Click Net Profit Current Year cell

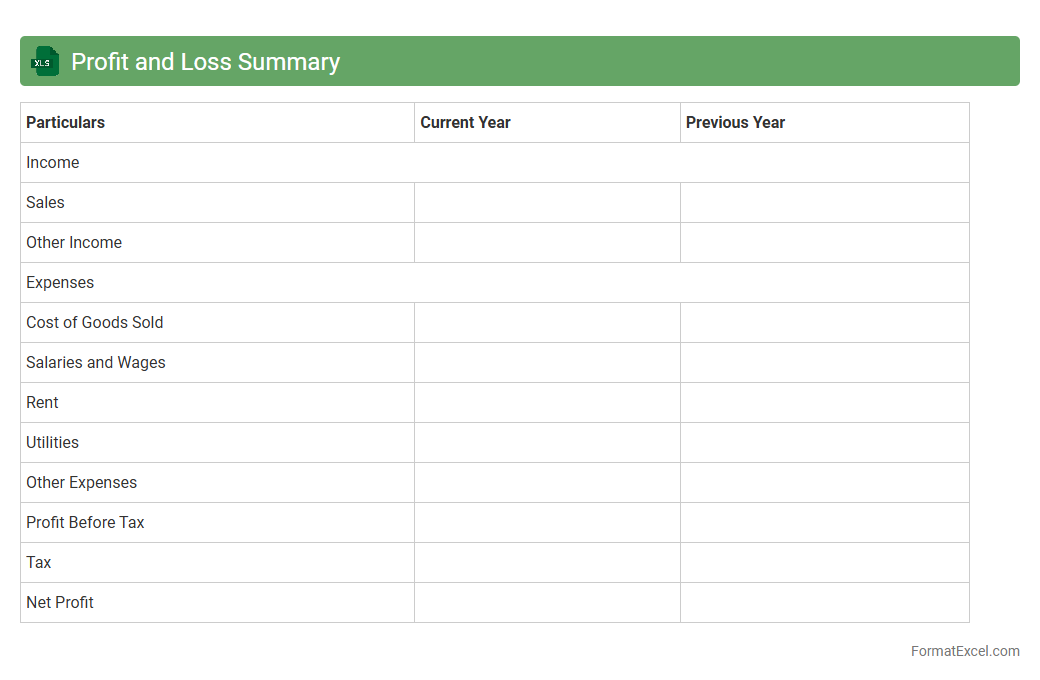(x=547, y=602)
